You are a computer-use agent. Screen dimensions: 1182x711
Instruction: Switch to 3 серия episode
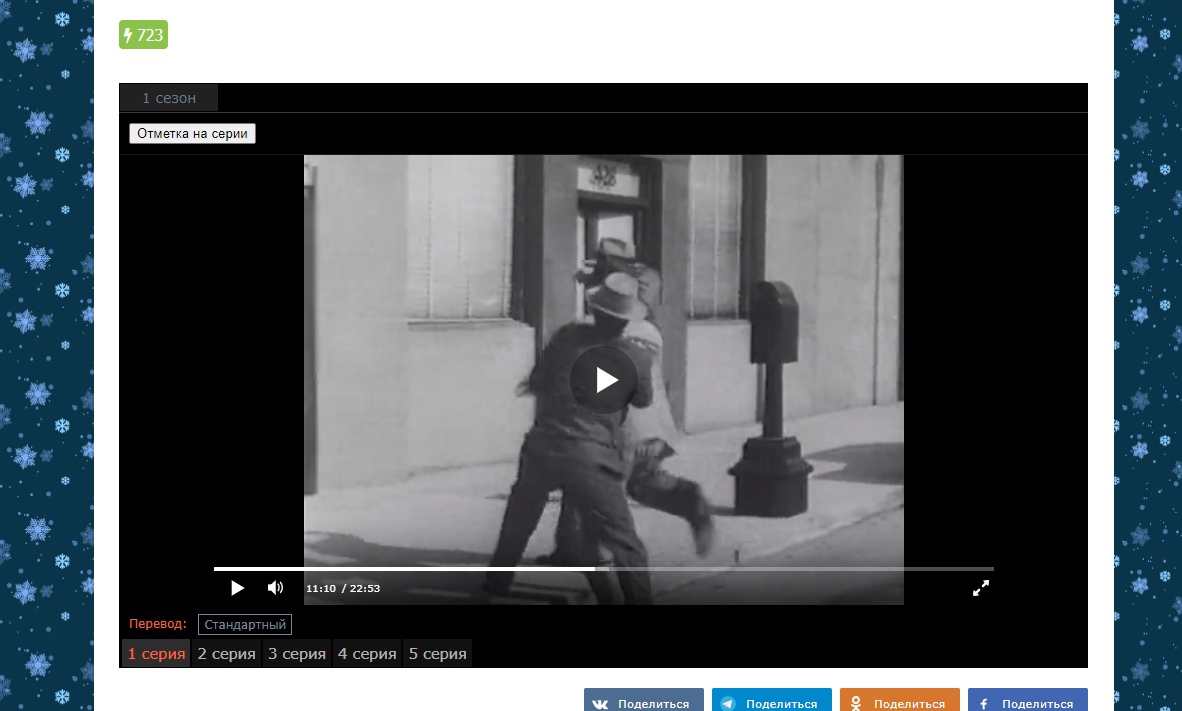point(297,654)
